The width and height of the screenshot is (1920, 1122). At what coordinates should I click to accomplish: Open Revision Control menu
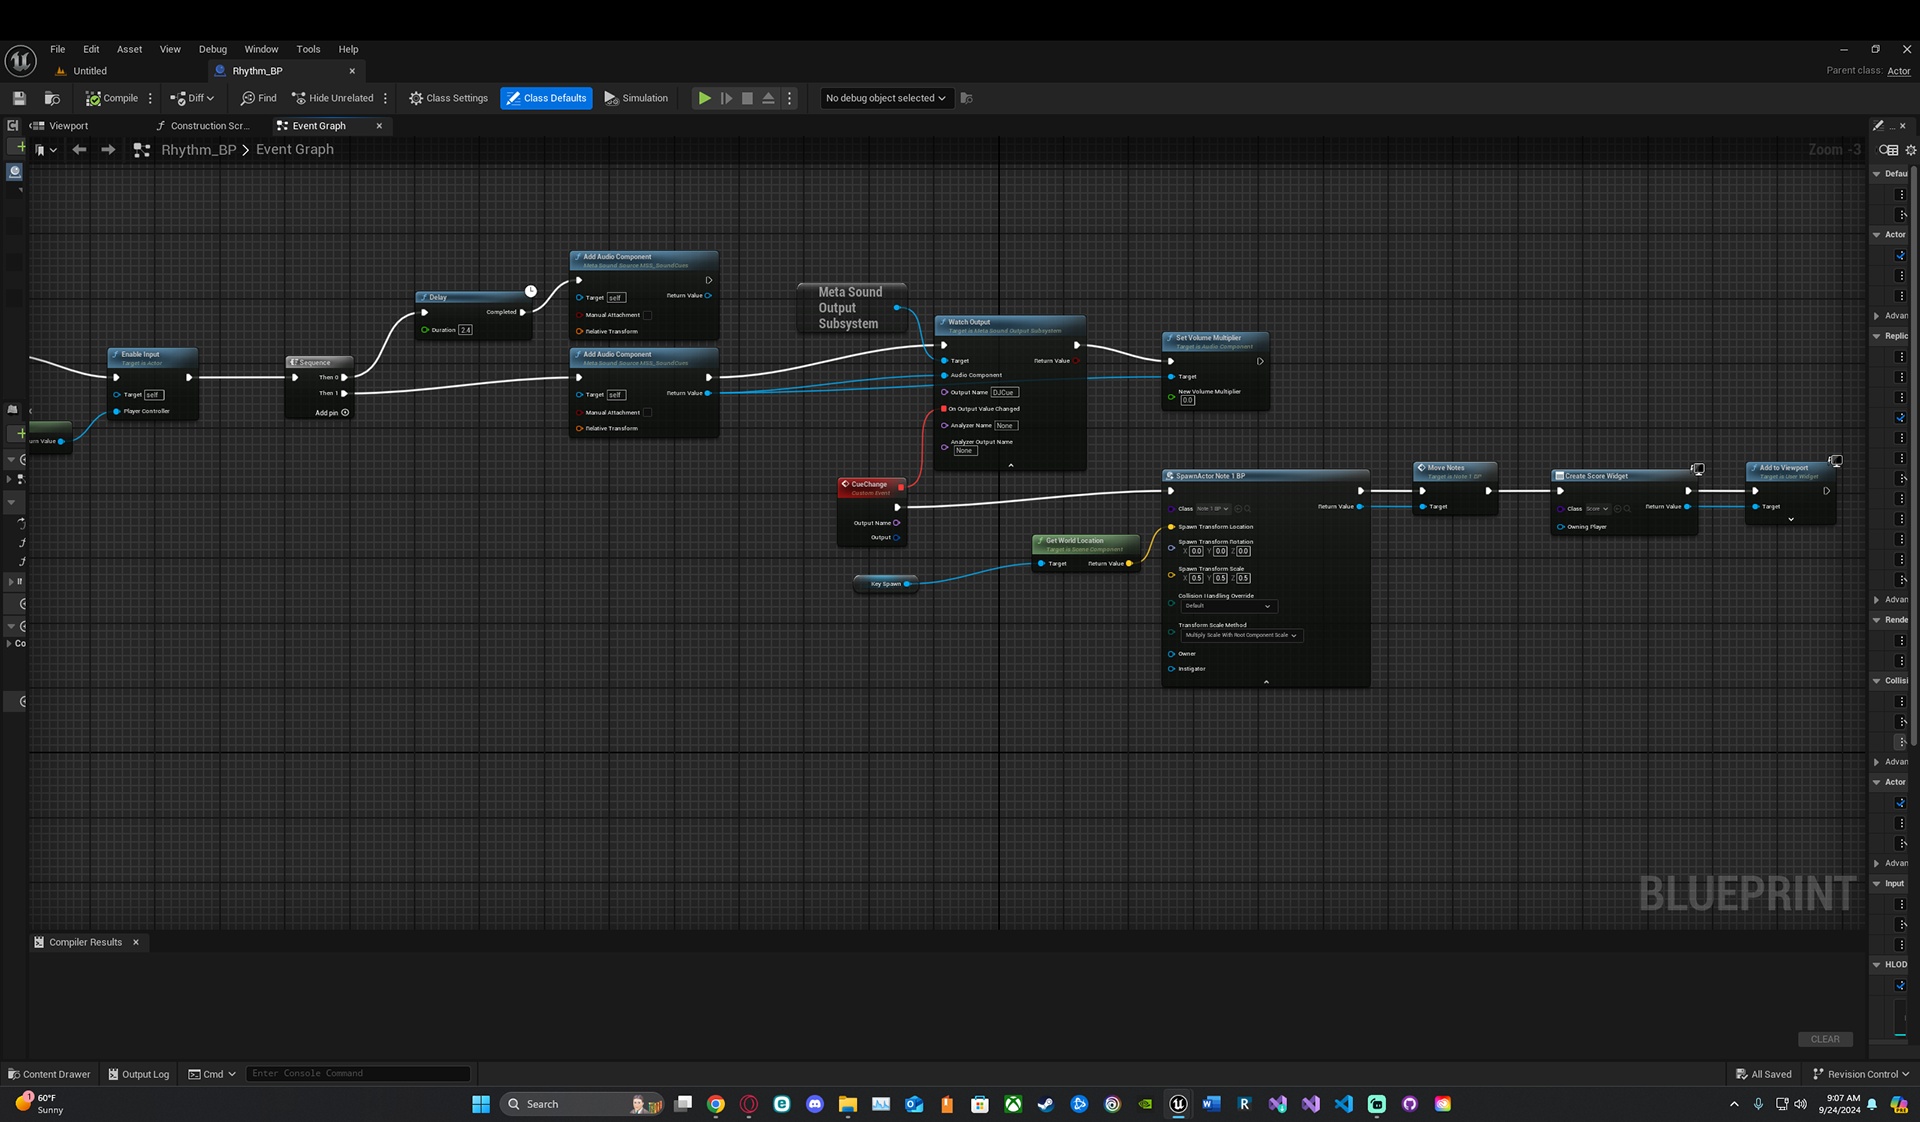pyautogui.click(x=1861, y=1074)
